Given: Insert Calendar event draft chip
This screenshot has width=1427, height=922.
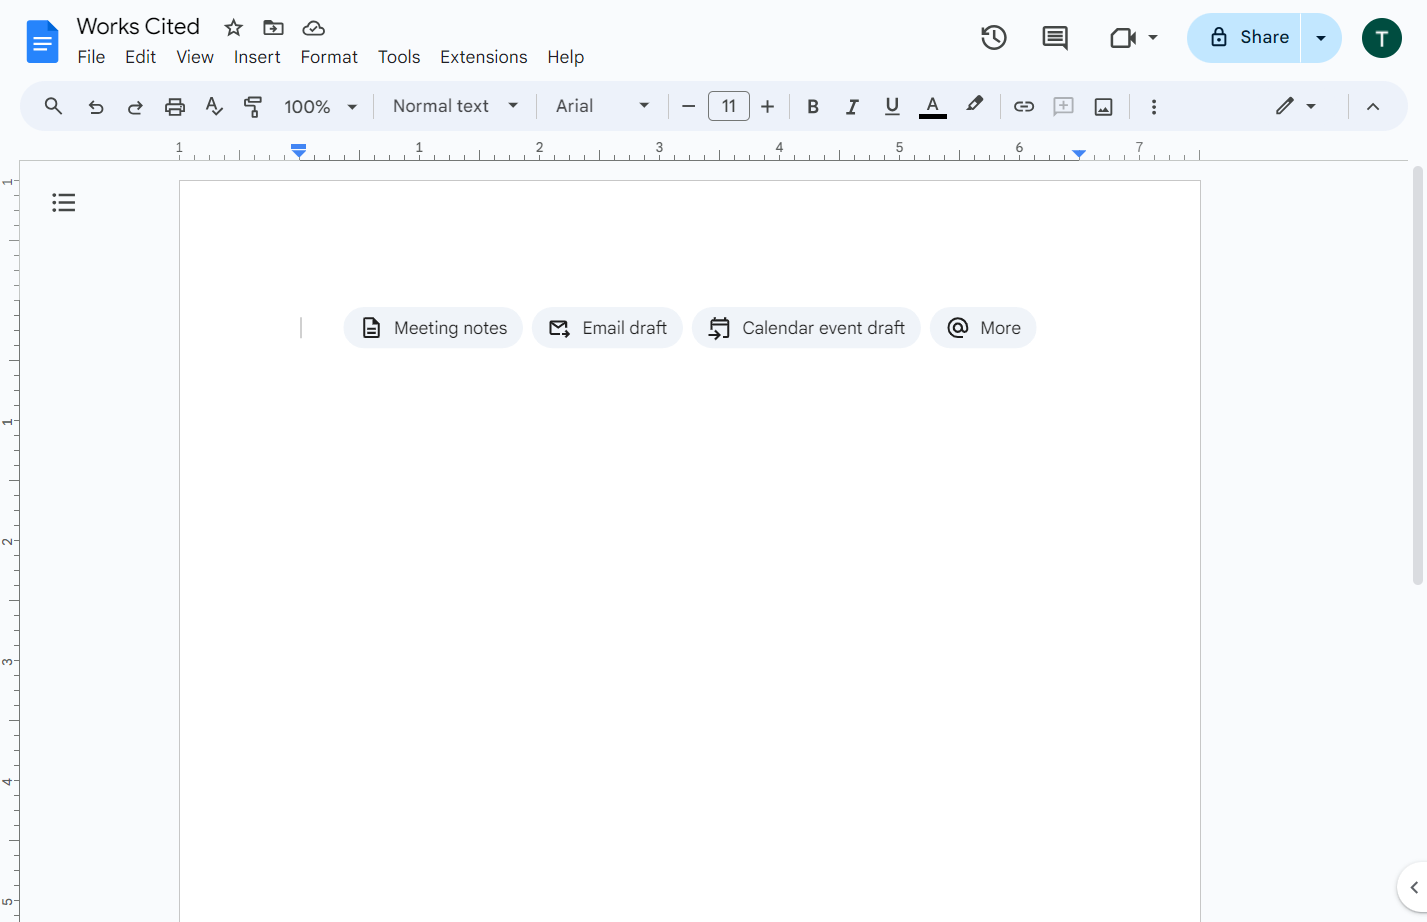Looking at the screenshot, I should pyautogui.click(x=806, y=328).
